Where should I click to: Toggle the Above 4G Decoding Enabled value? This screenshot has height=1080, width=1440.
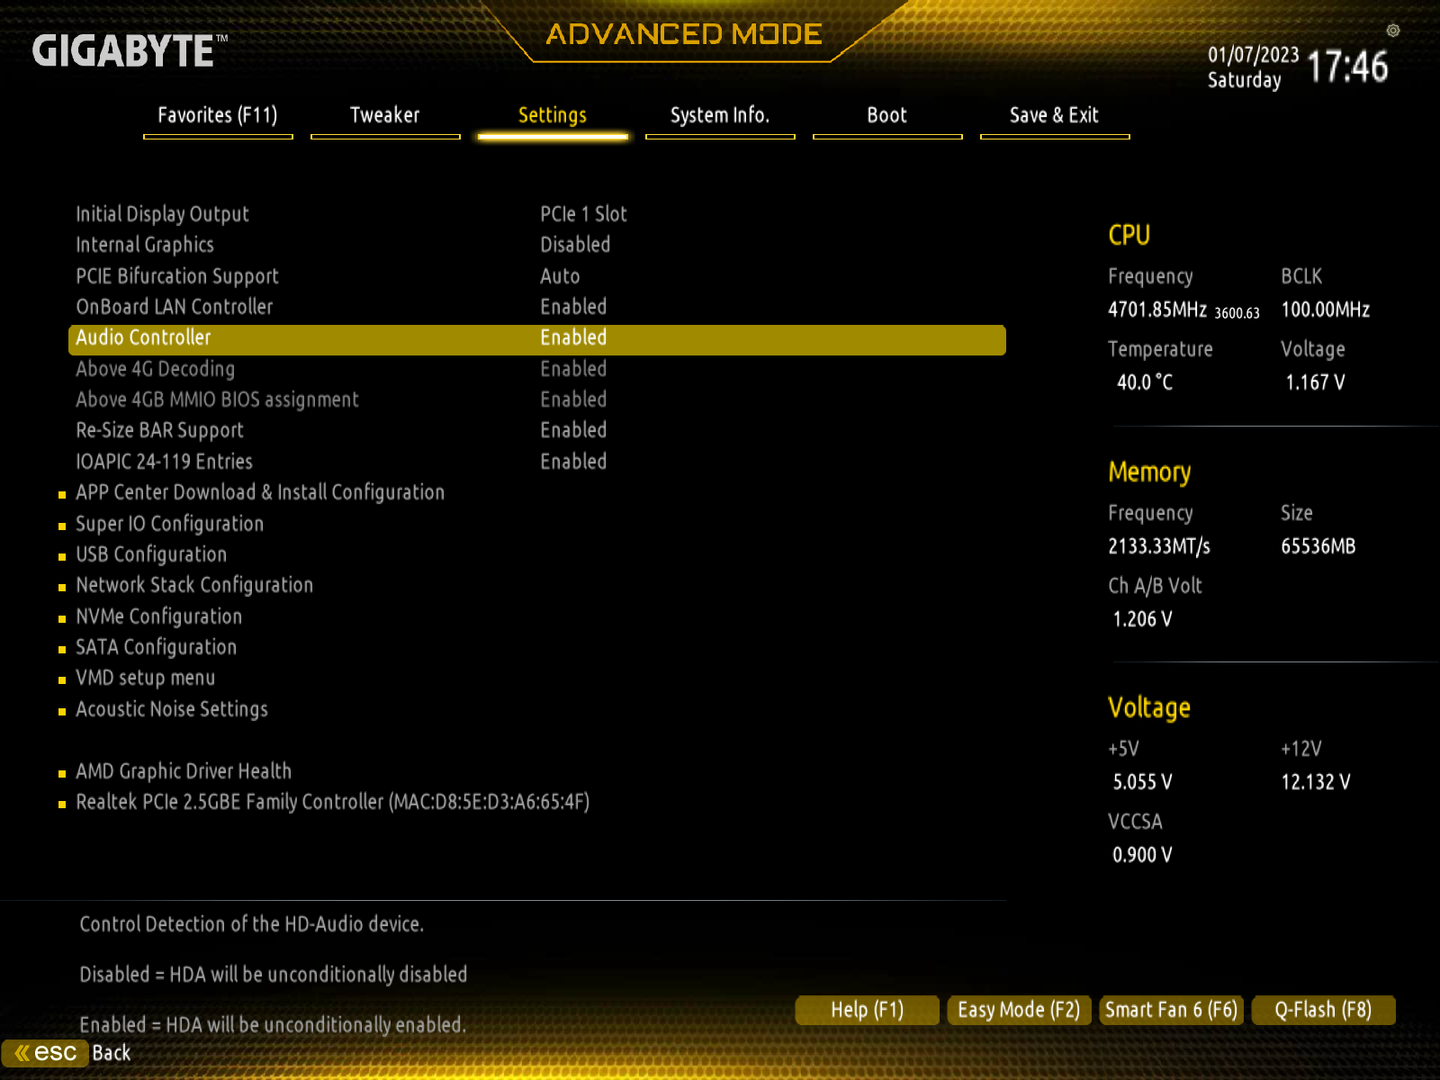(574, 369)
